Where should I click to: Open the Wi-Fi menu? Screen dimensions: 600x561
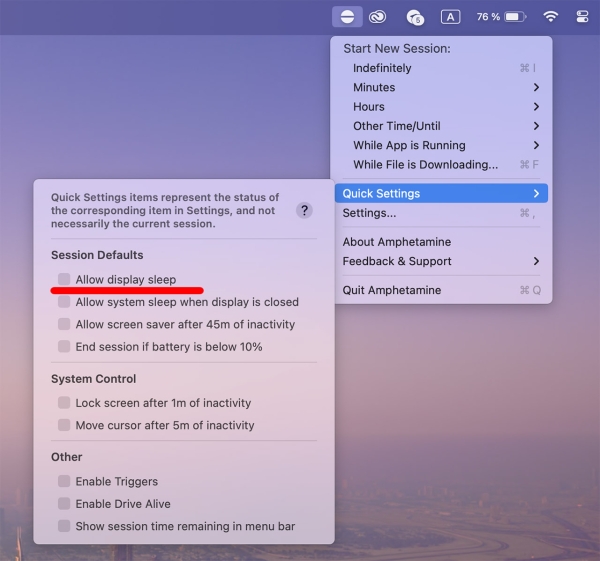(551, 17)
